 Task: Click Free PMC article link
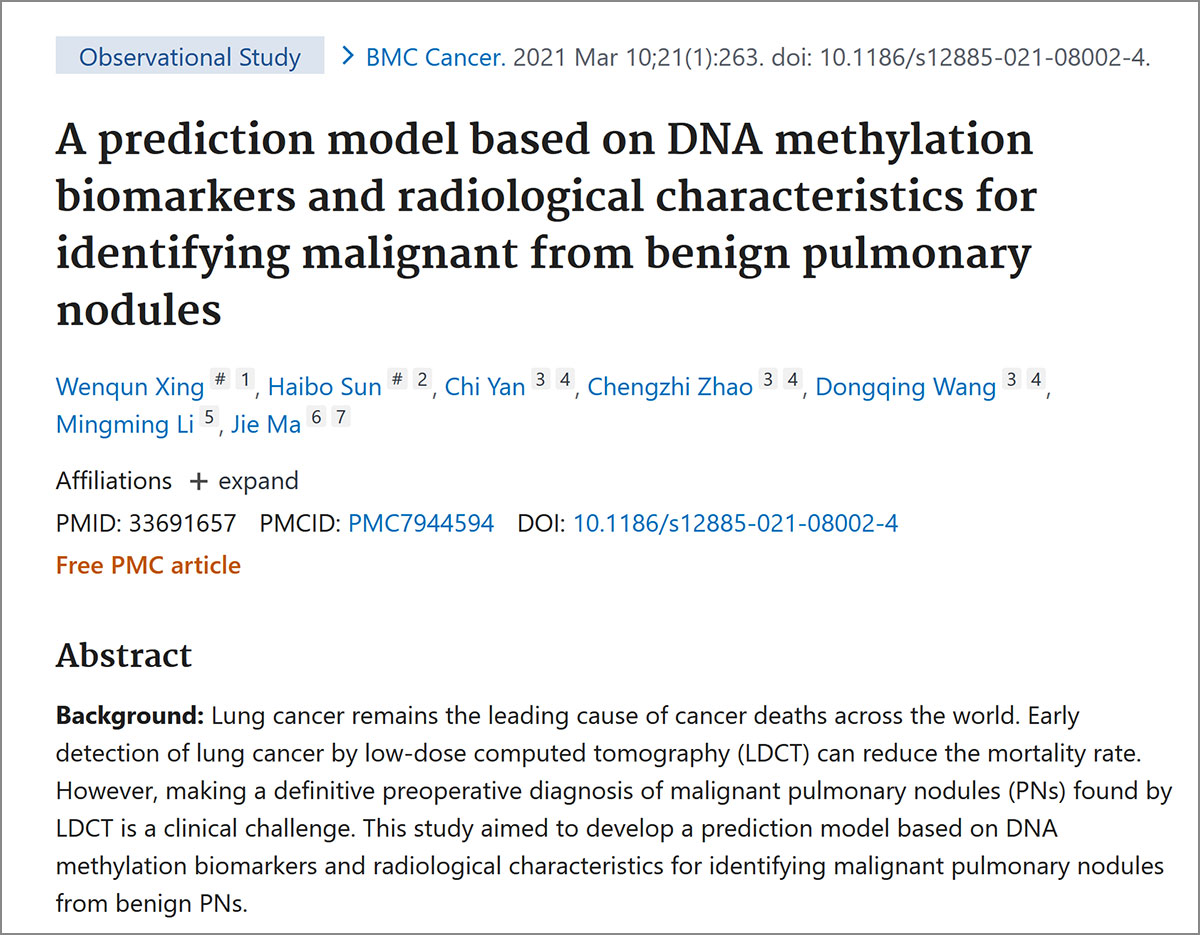(148, 565)
